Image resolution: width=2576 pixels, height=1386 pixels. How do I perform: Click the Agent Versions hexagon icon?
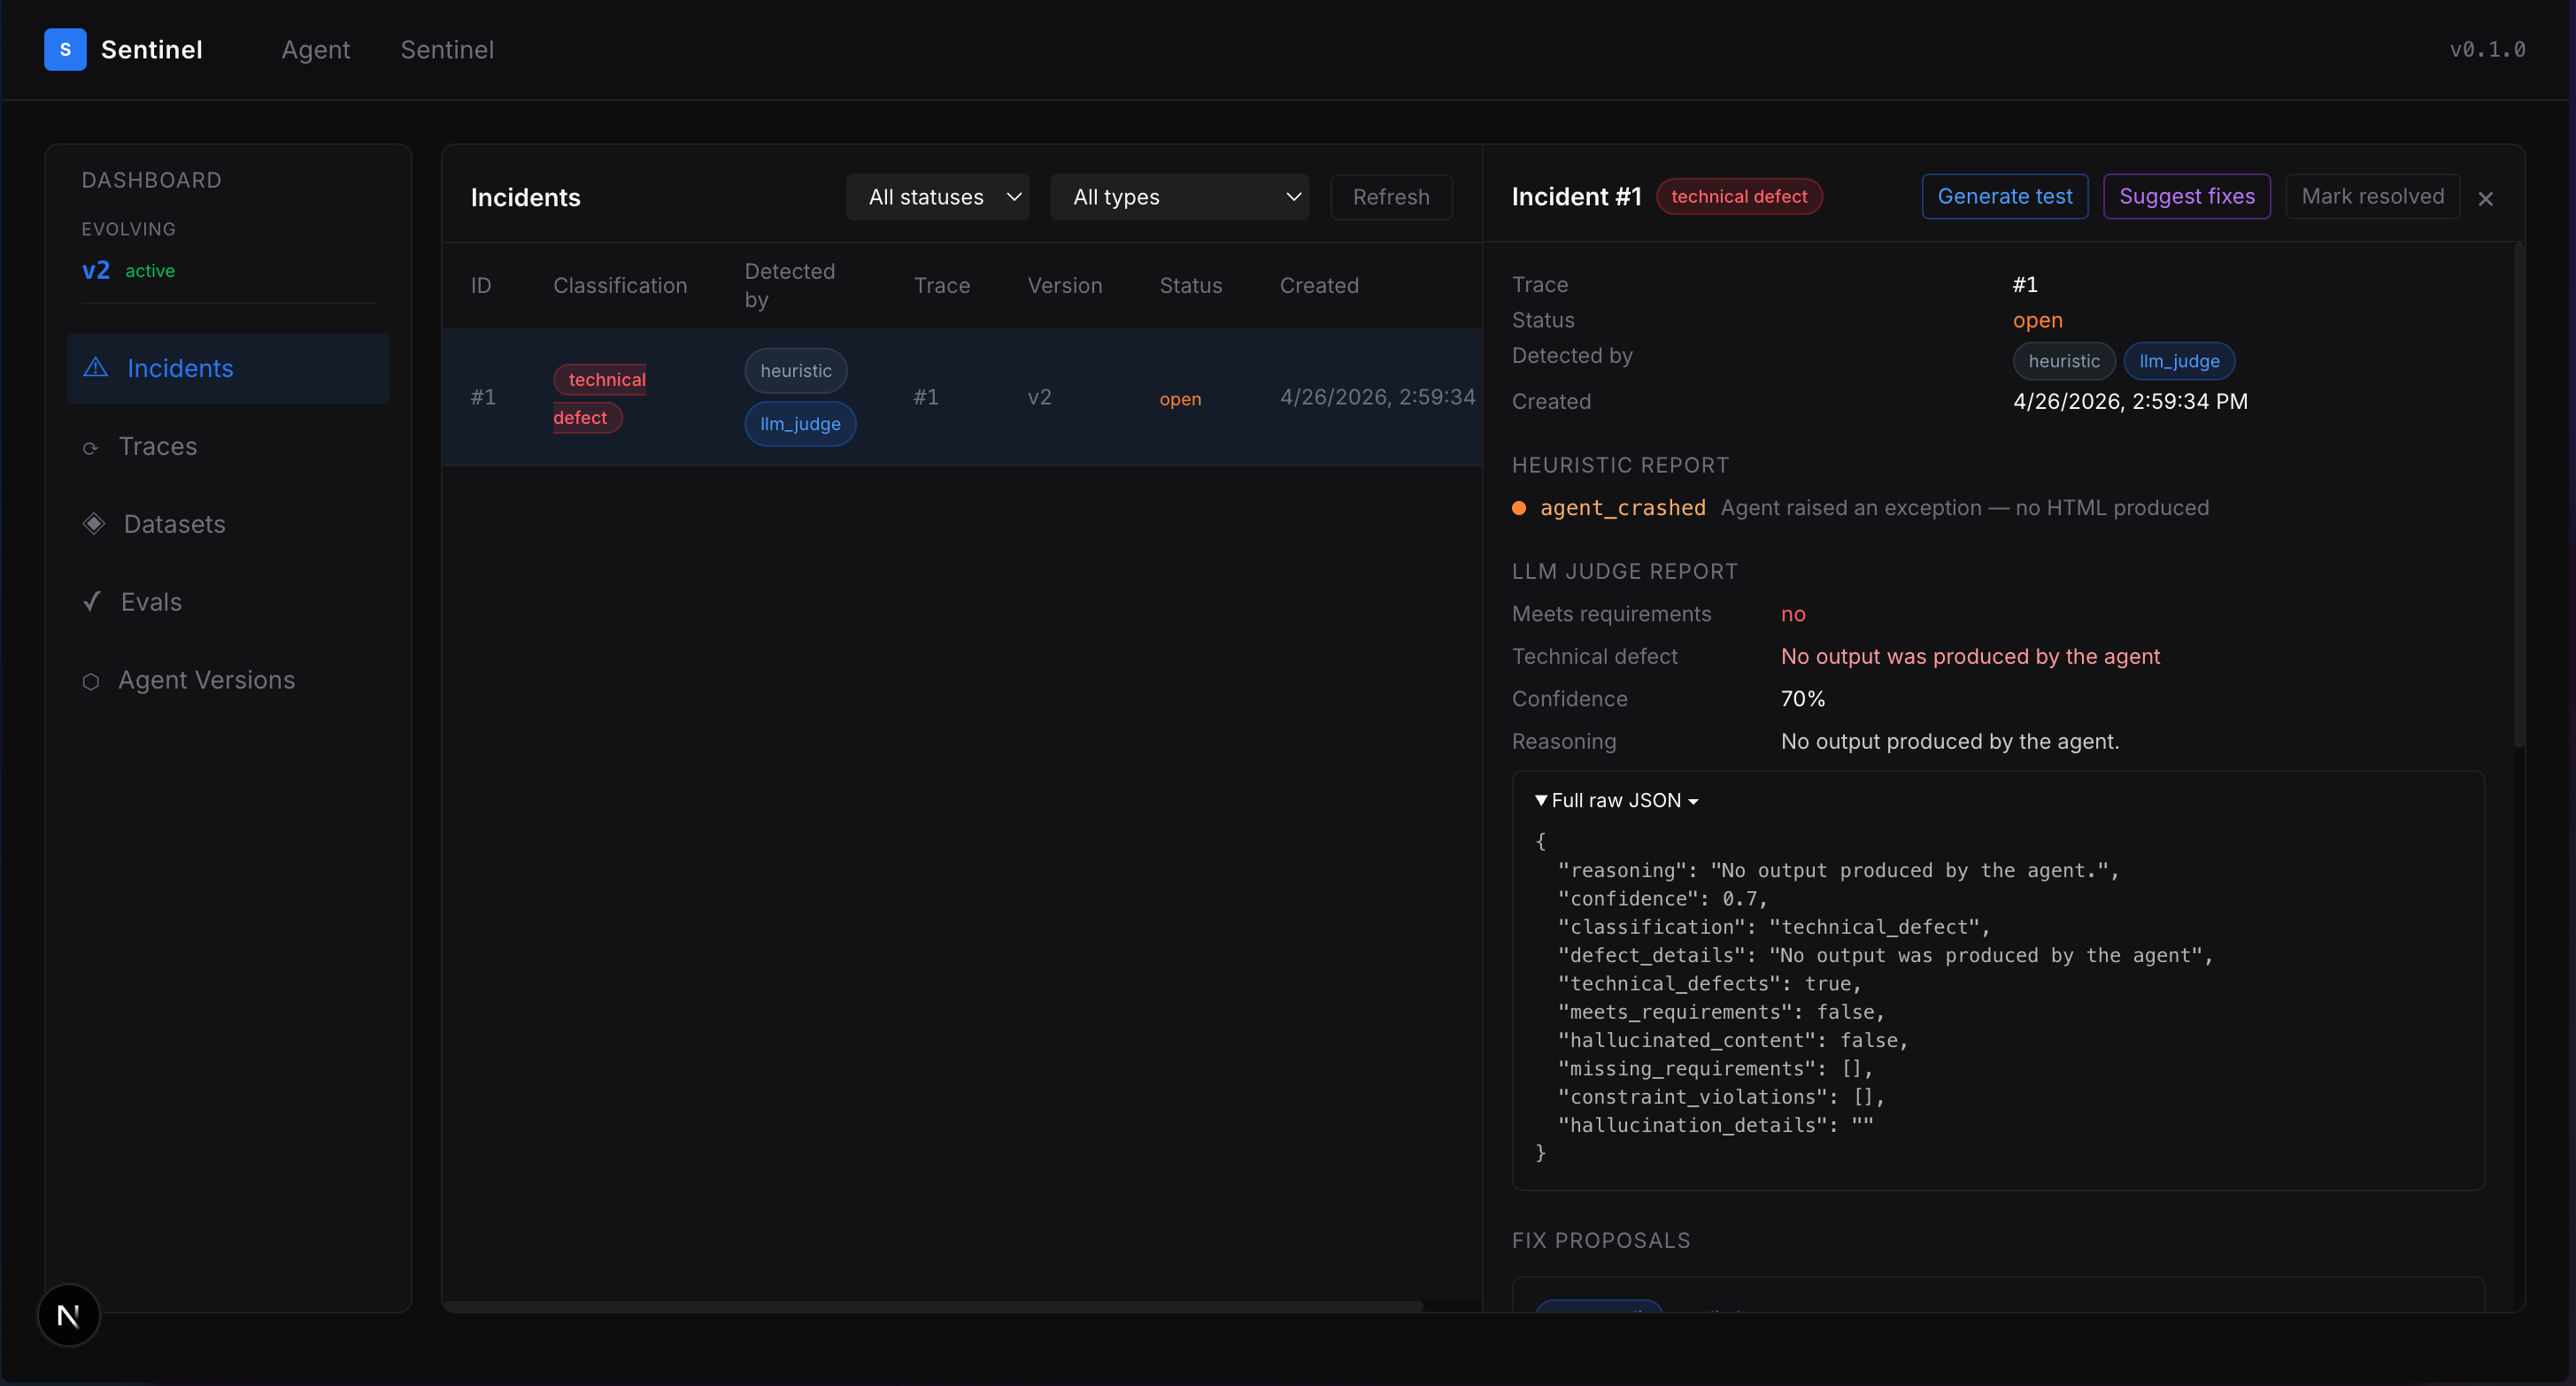click(91, 681)
